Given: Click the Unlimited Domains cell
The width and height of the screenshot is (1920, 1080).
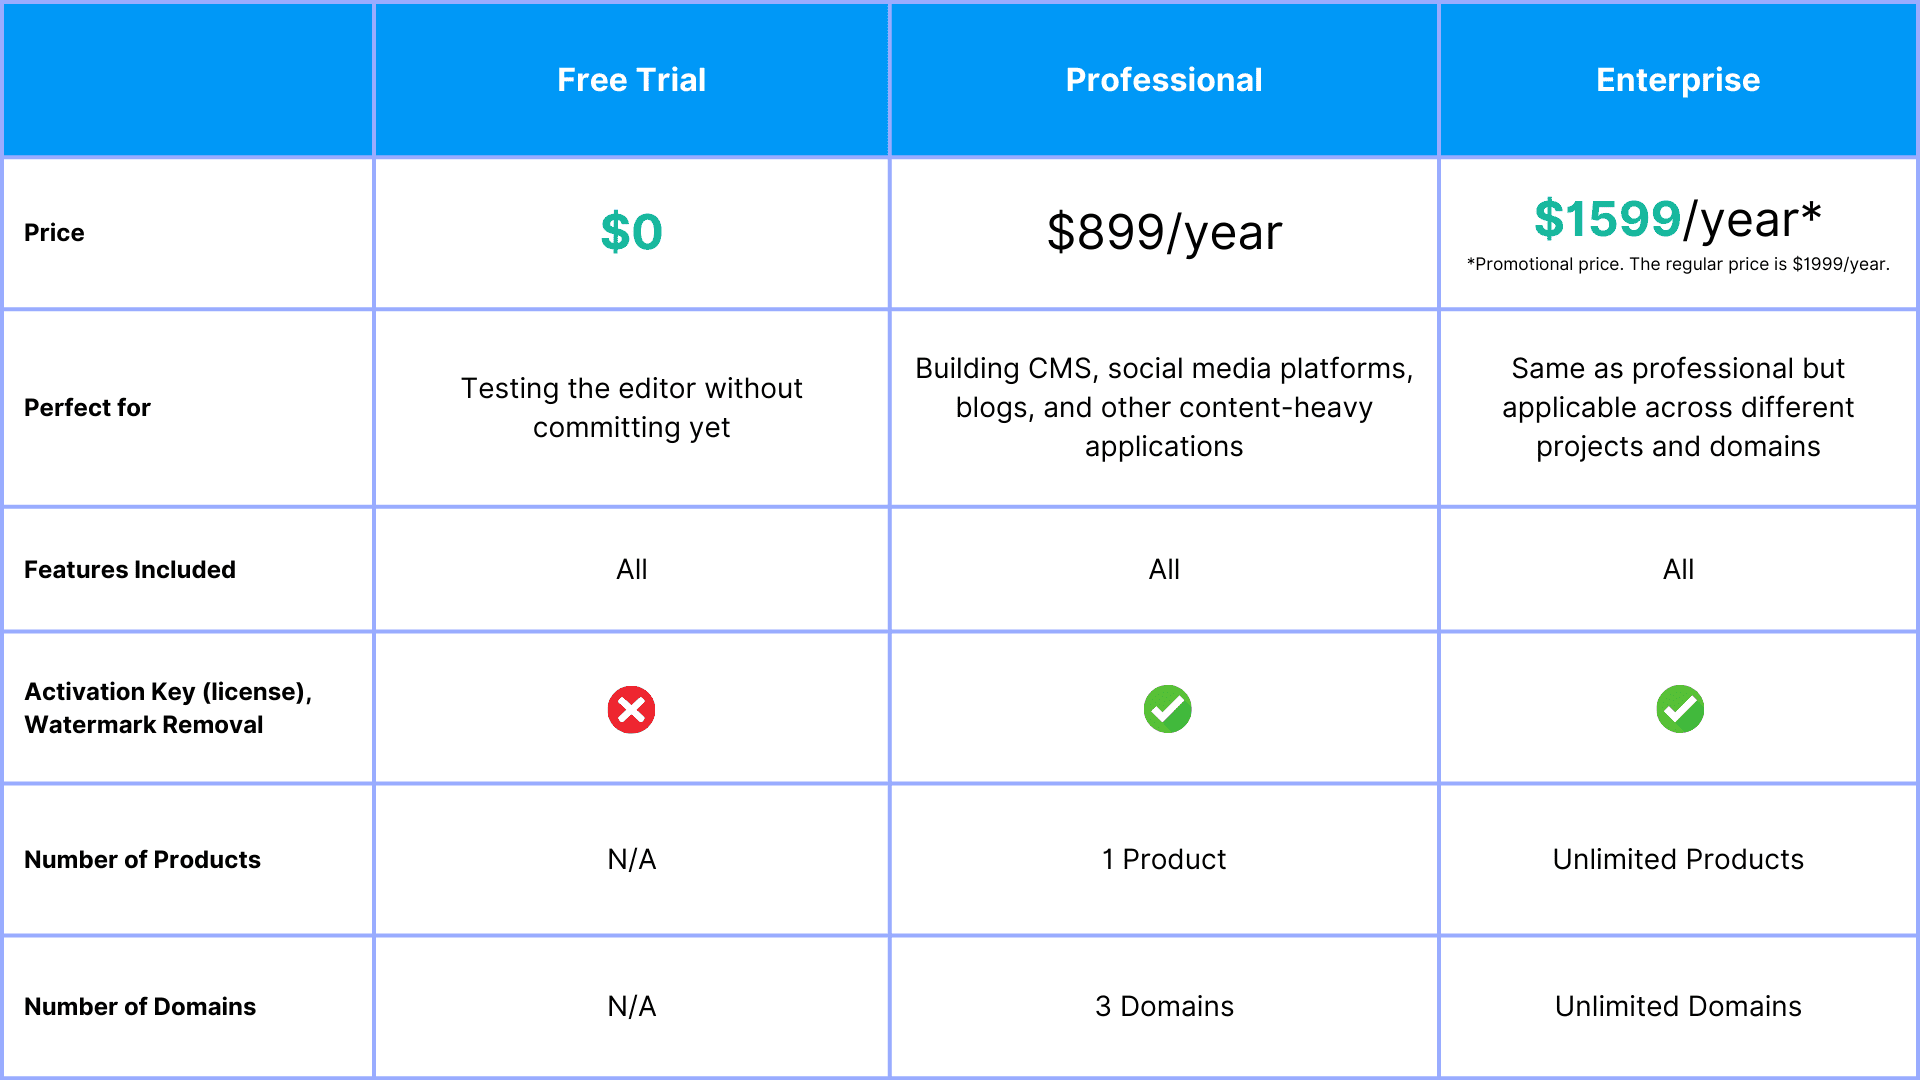Looking at the screenshot, I should (x=1678, y=1006).
